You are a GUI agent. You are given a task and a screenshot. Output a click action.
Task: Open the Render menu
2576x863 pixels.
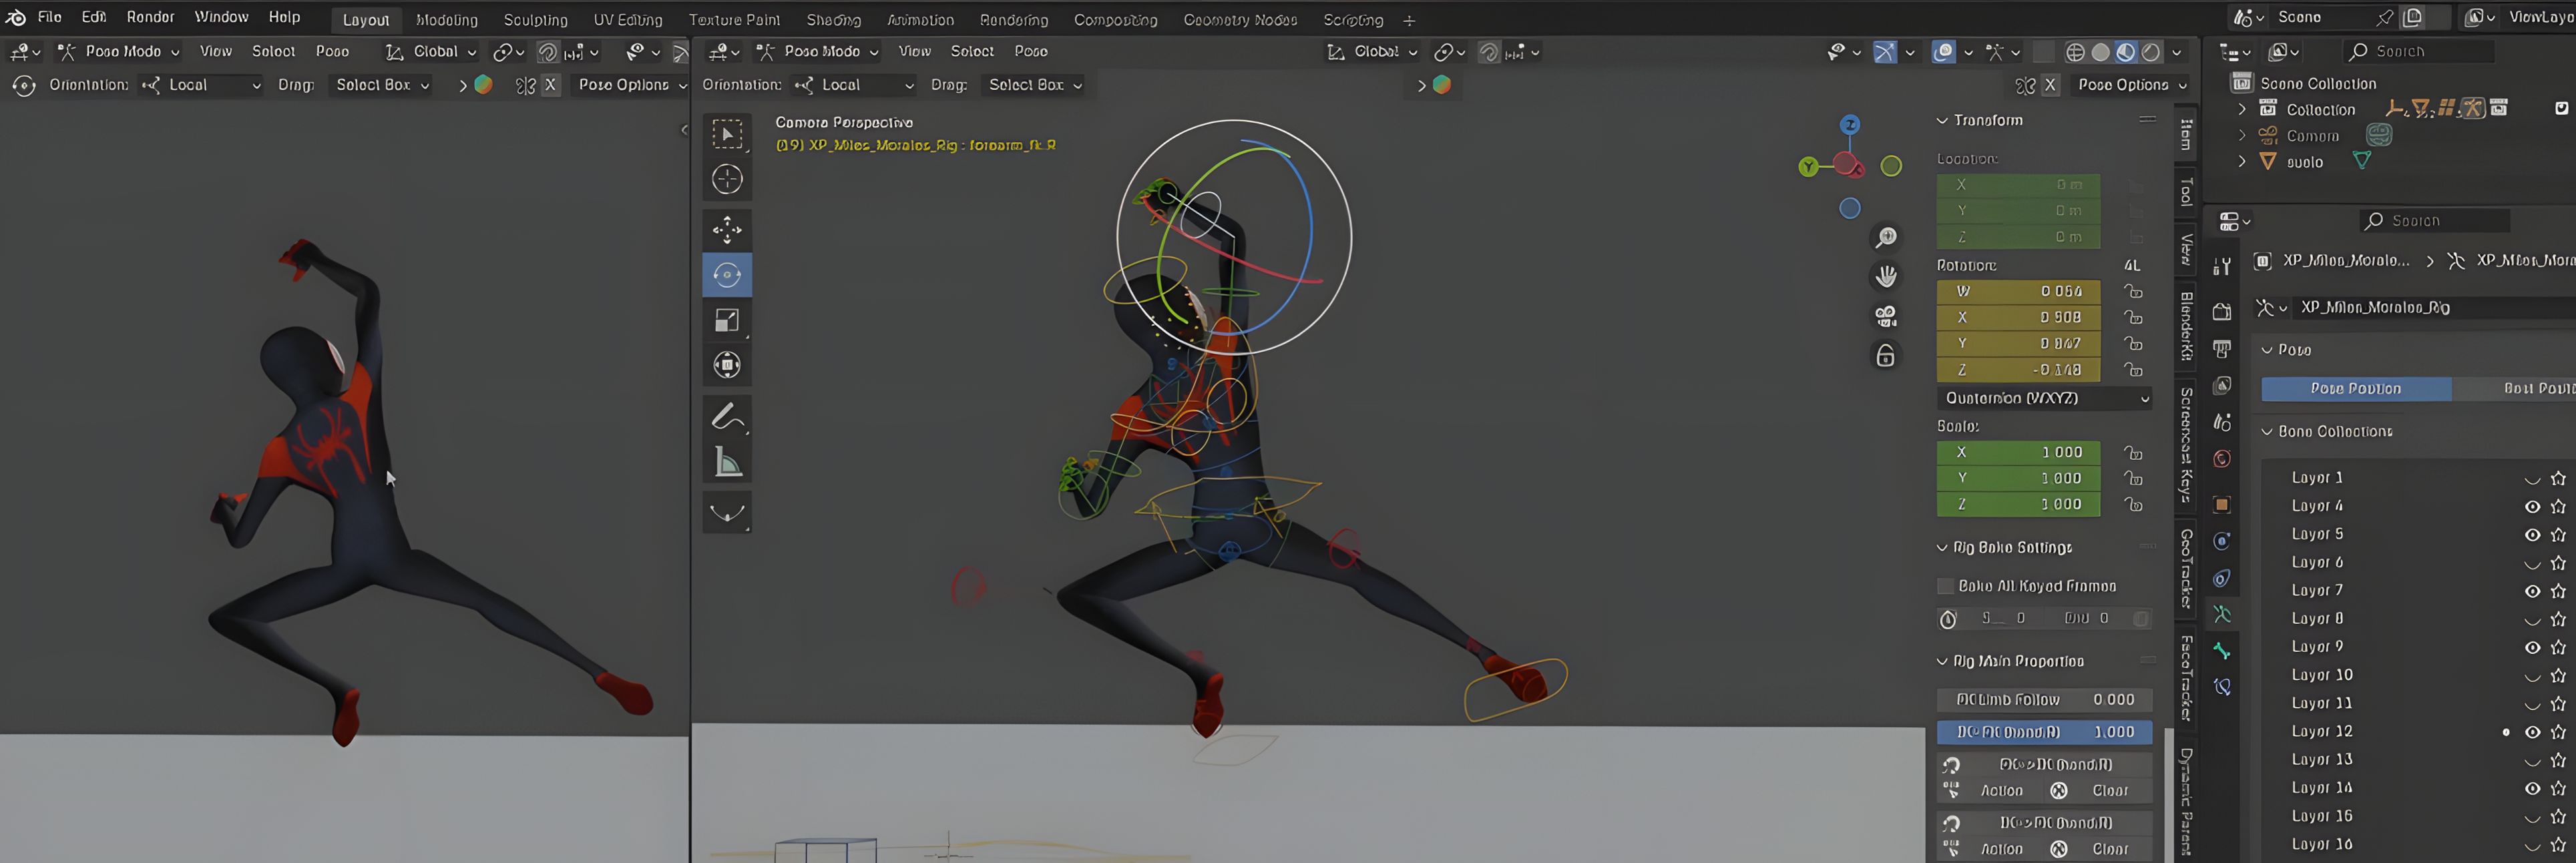coord(150,17)
